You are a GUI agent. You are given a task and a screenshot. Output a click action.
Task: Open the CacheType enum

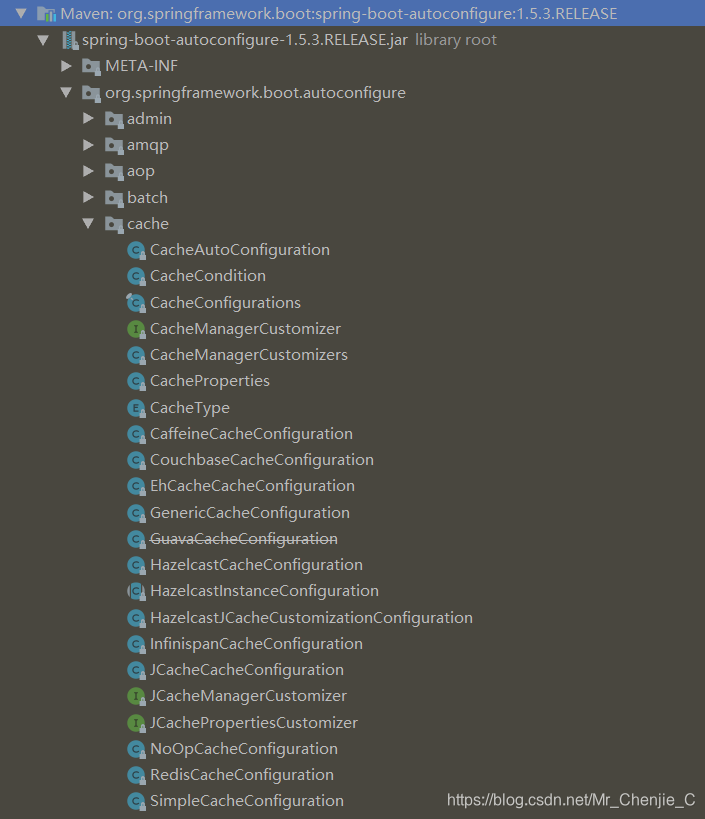click(x=190, y=408)
